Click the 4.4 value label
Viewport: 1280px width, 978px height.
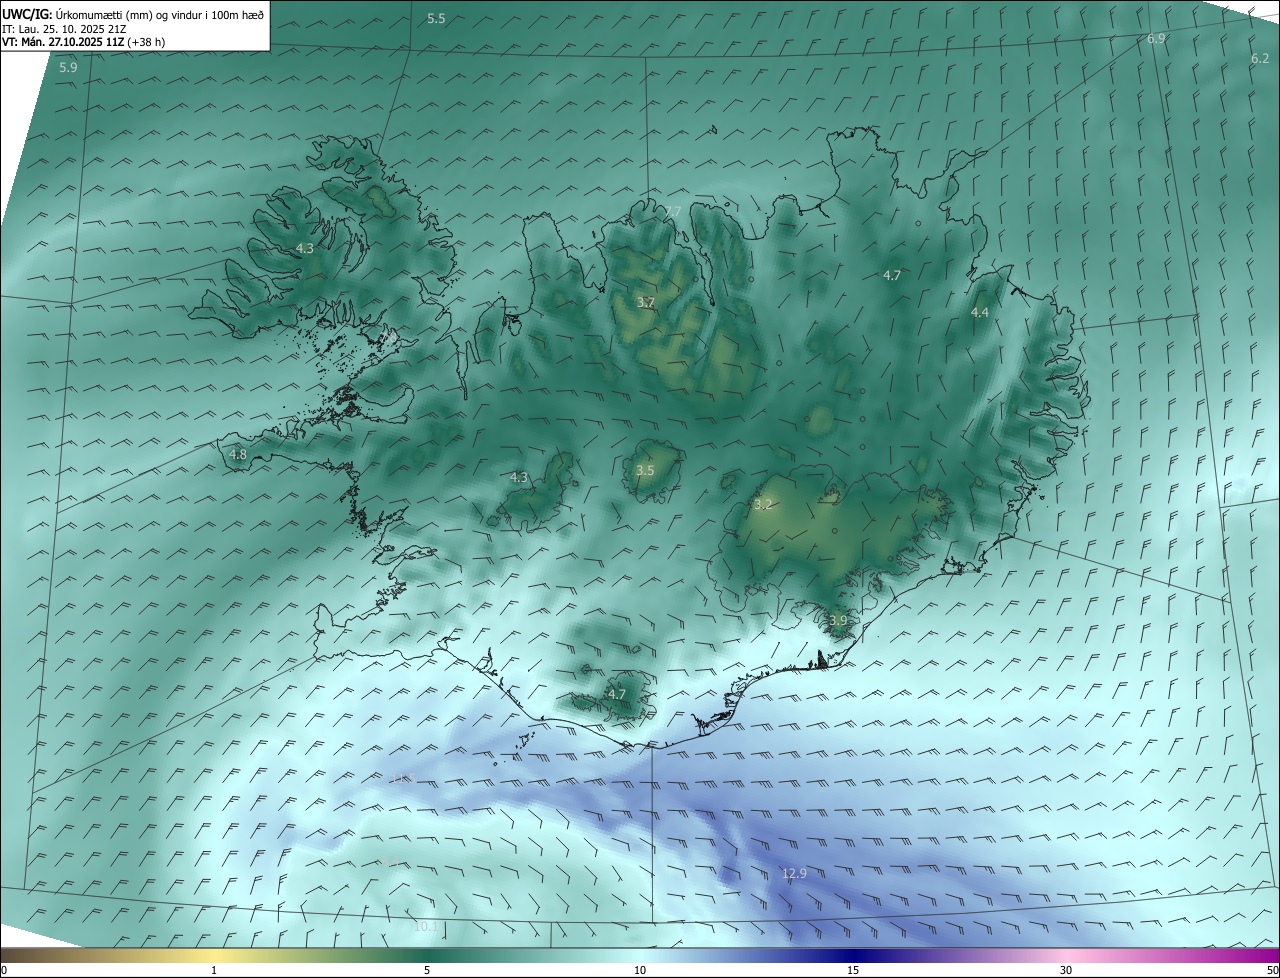tap(980, 313)
